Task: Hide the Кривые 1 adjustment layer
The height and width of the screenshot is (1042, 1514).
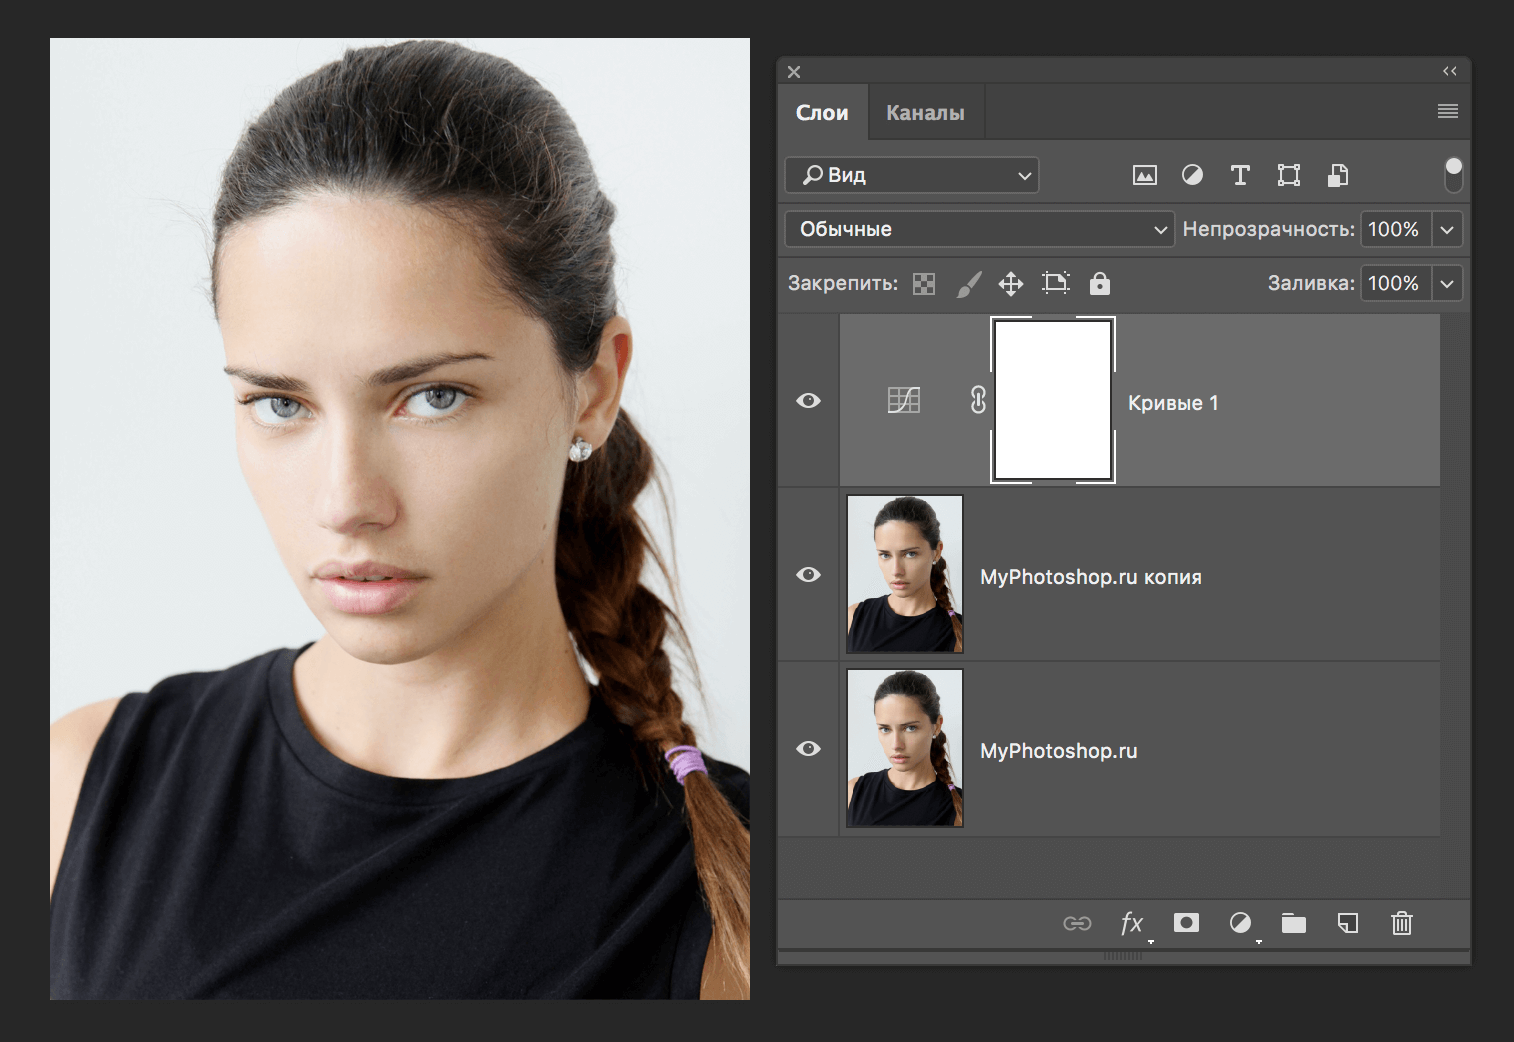Action: [x=809, y=401]
